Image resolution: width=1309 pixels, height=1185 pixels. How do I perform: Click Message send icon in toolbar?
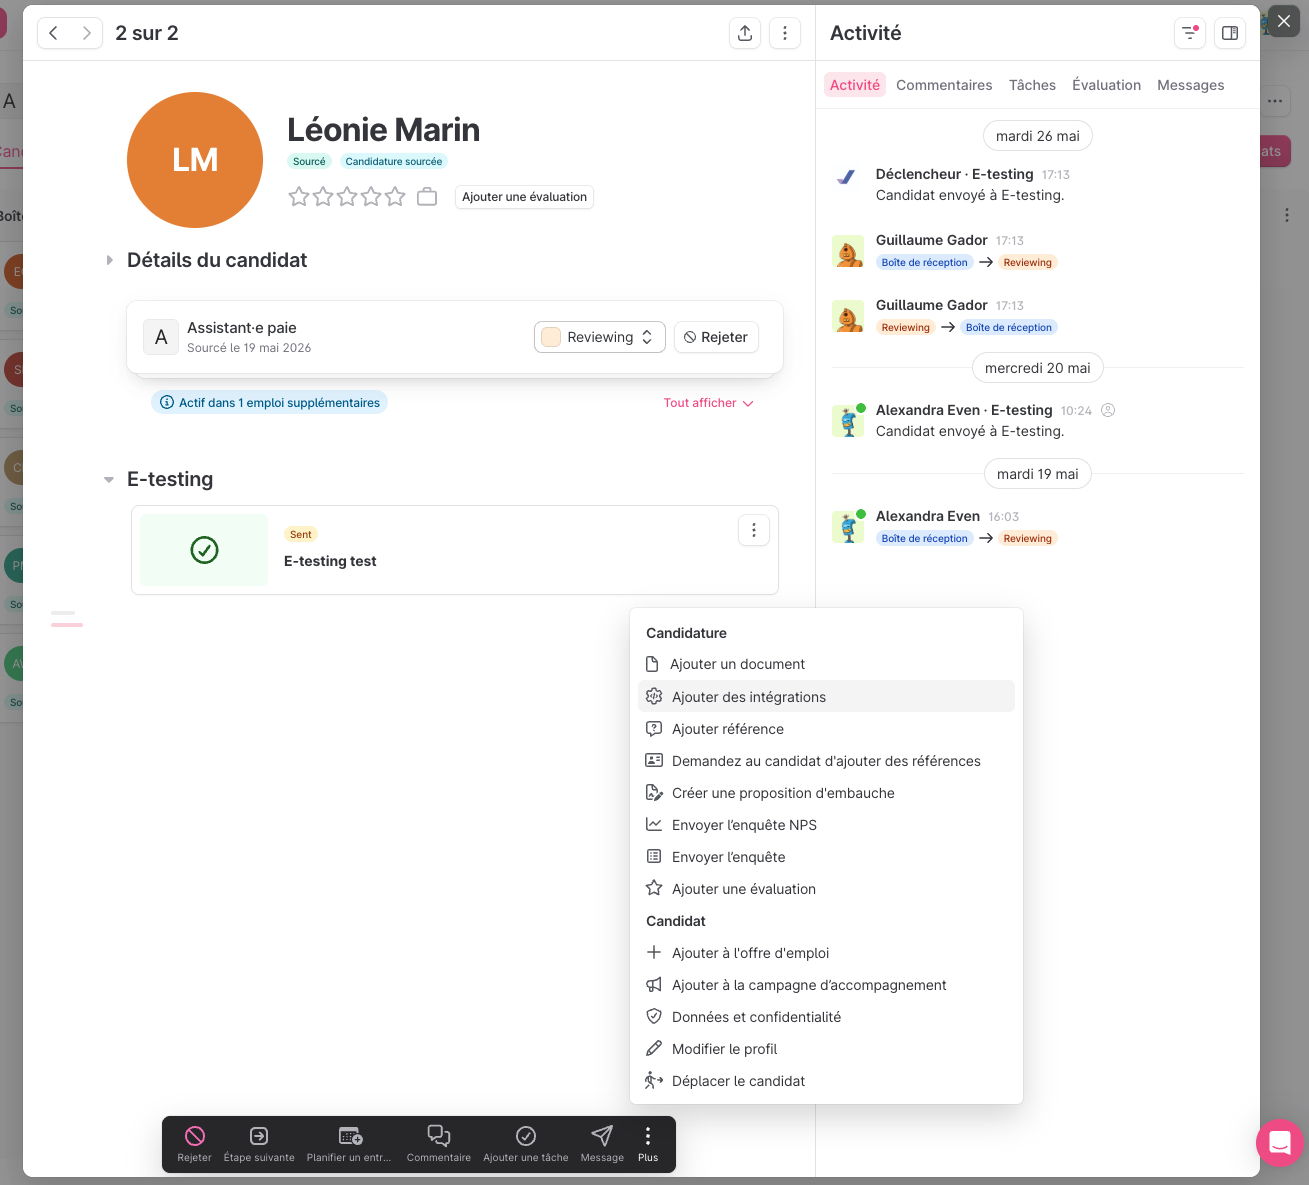click(602, 1143)
